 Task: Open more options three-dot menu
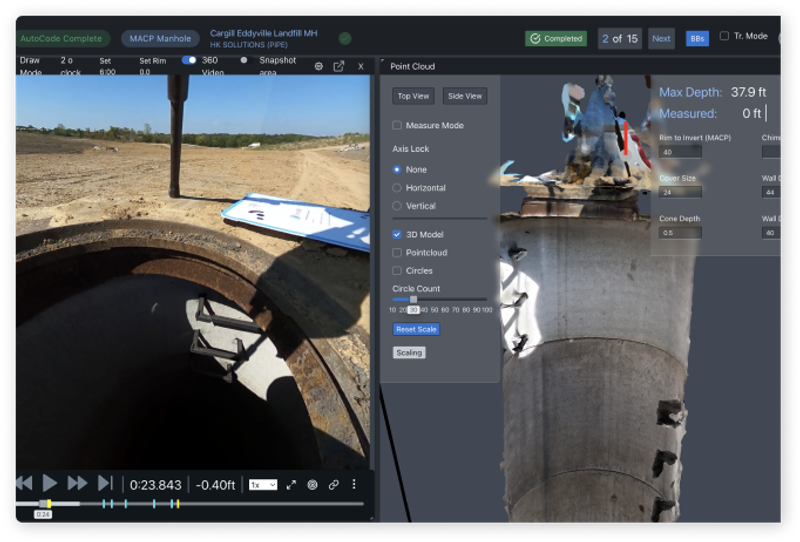click(354, 484)
